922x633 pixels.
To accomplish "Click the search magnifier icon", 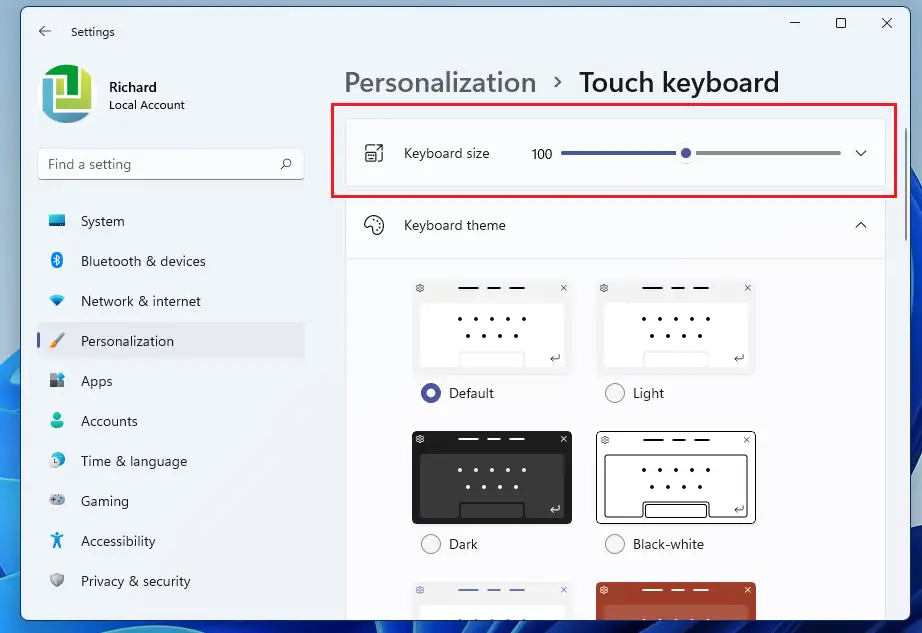I will click(286, 164).
